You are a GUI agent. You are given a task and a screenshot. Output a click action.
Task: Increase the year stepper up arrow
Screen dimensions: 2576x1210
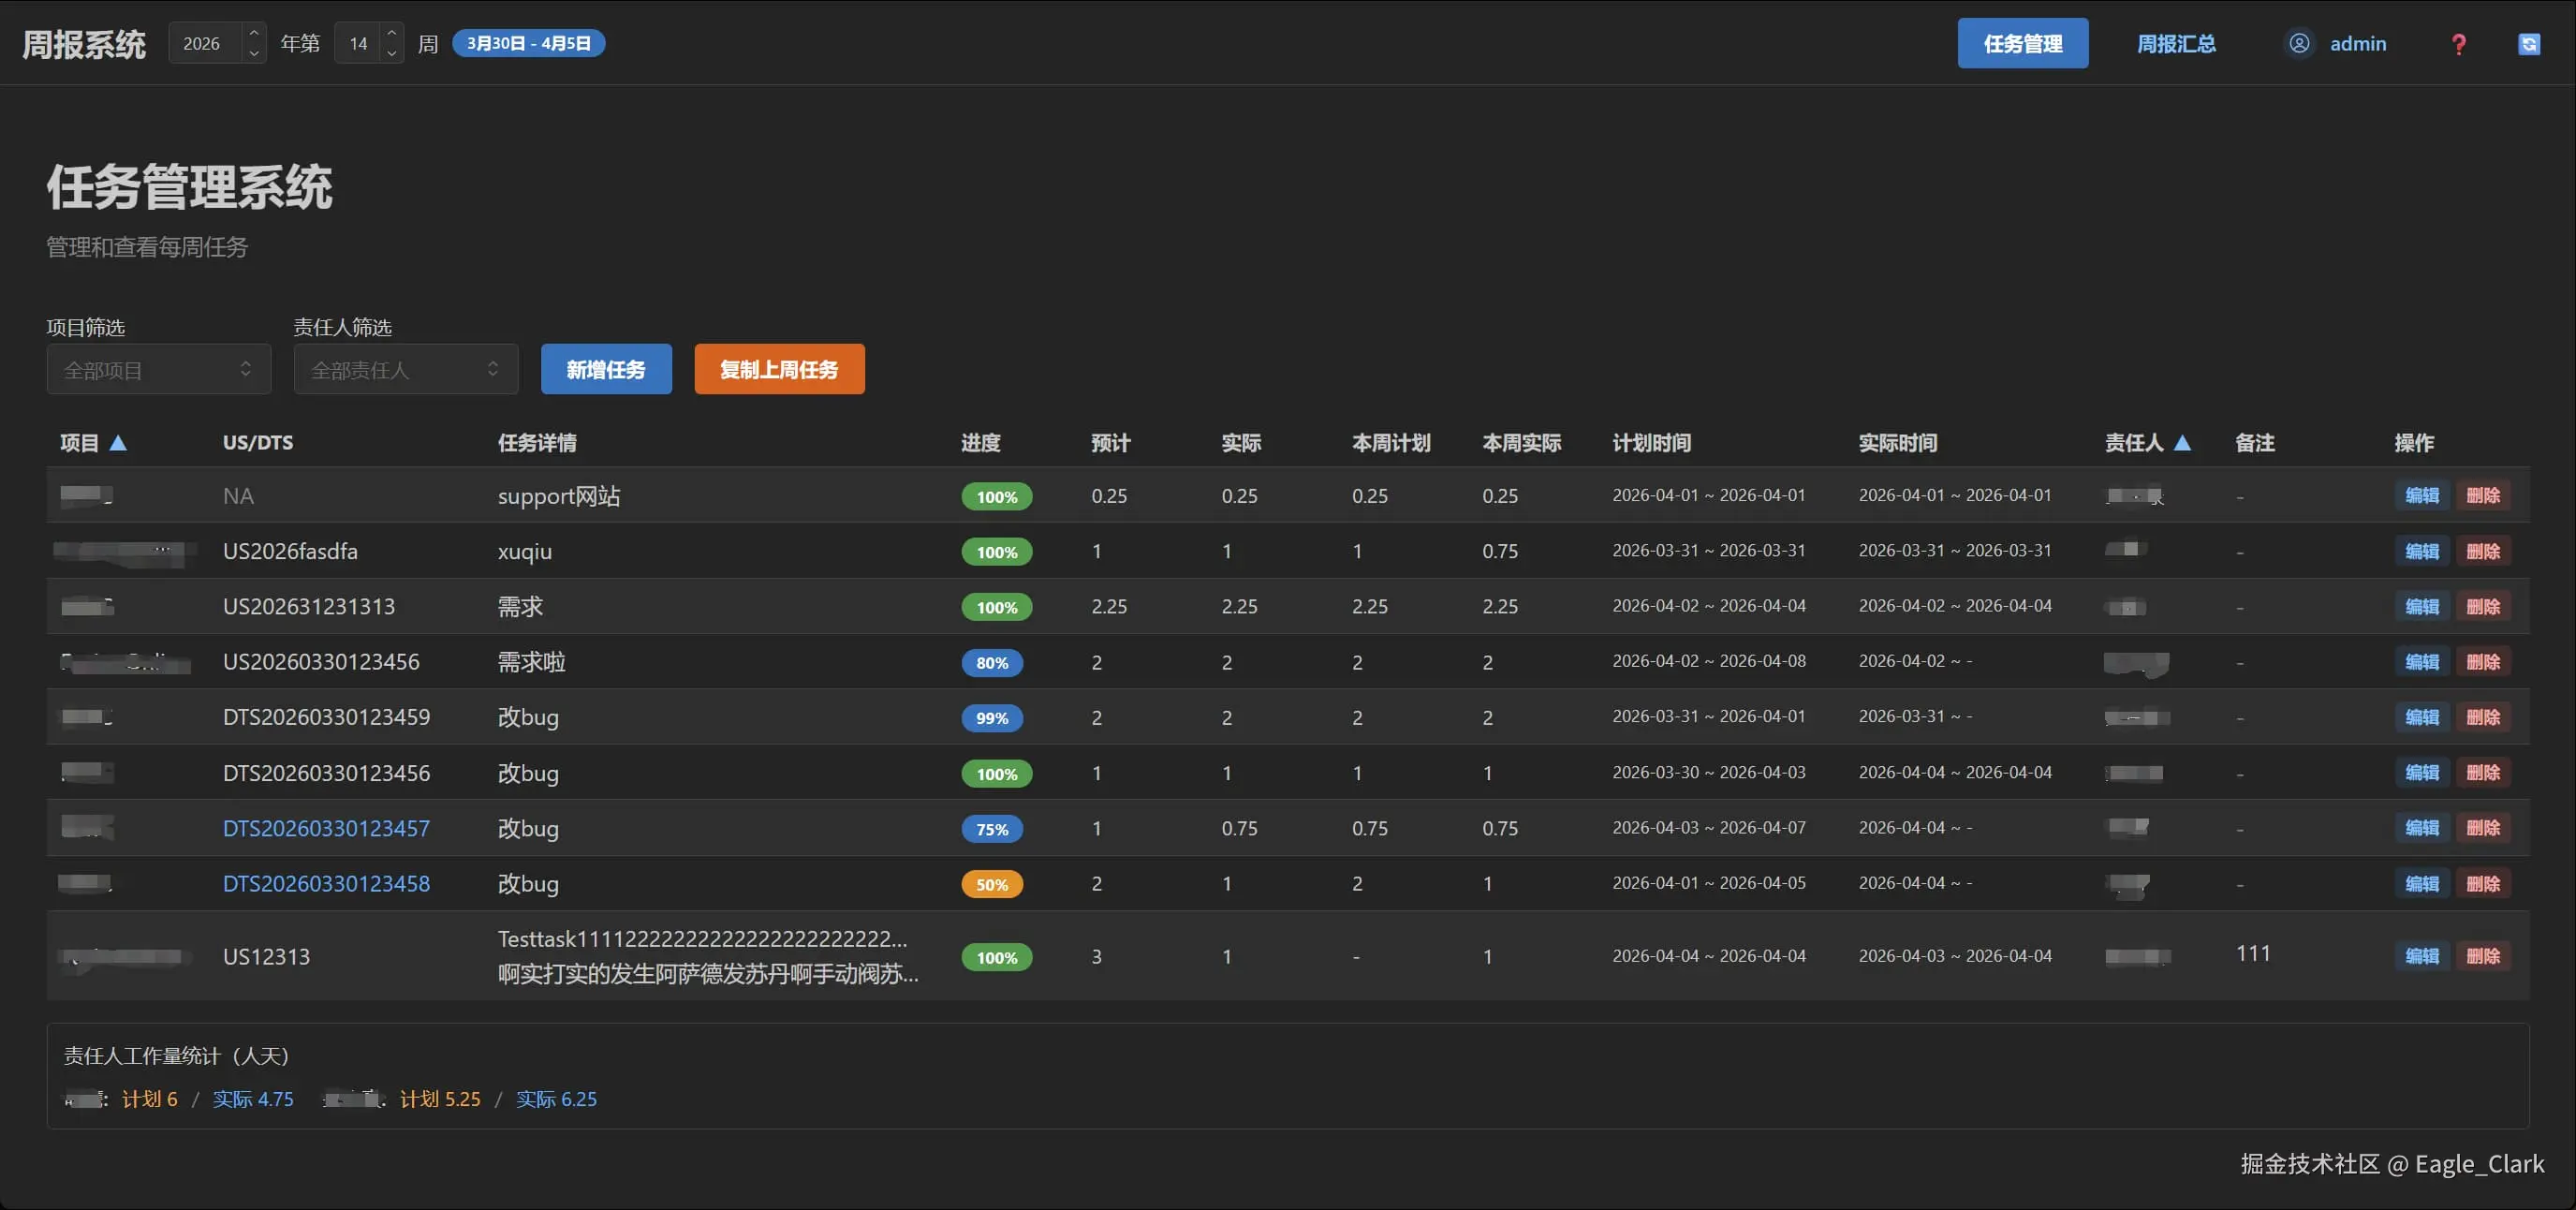click(x=254, y=33)
